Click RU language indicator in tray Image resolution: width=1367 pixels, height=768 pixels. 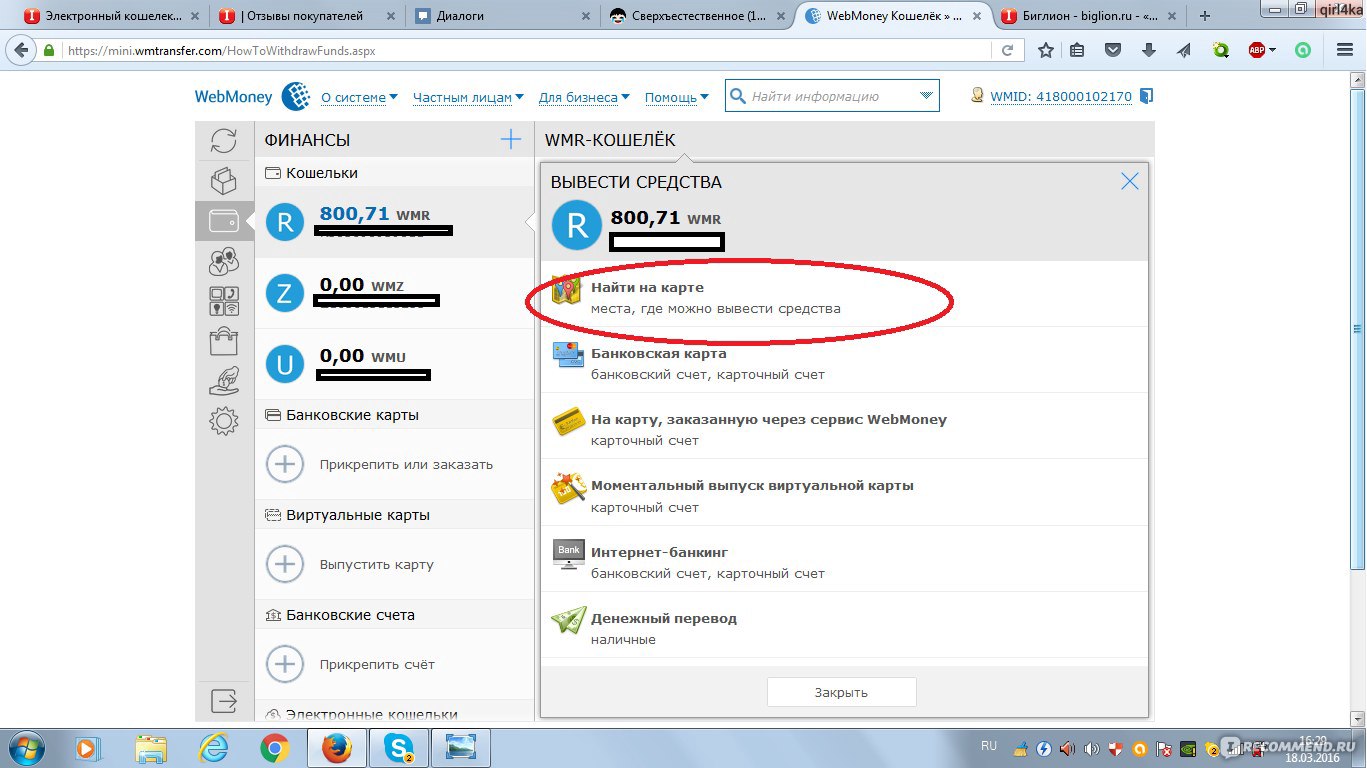pyautogui.click(x=989, y=746)
